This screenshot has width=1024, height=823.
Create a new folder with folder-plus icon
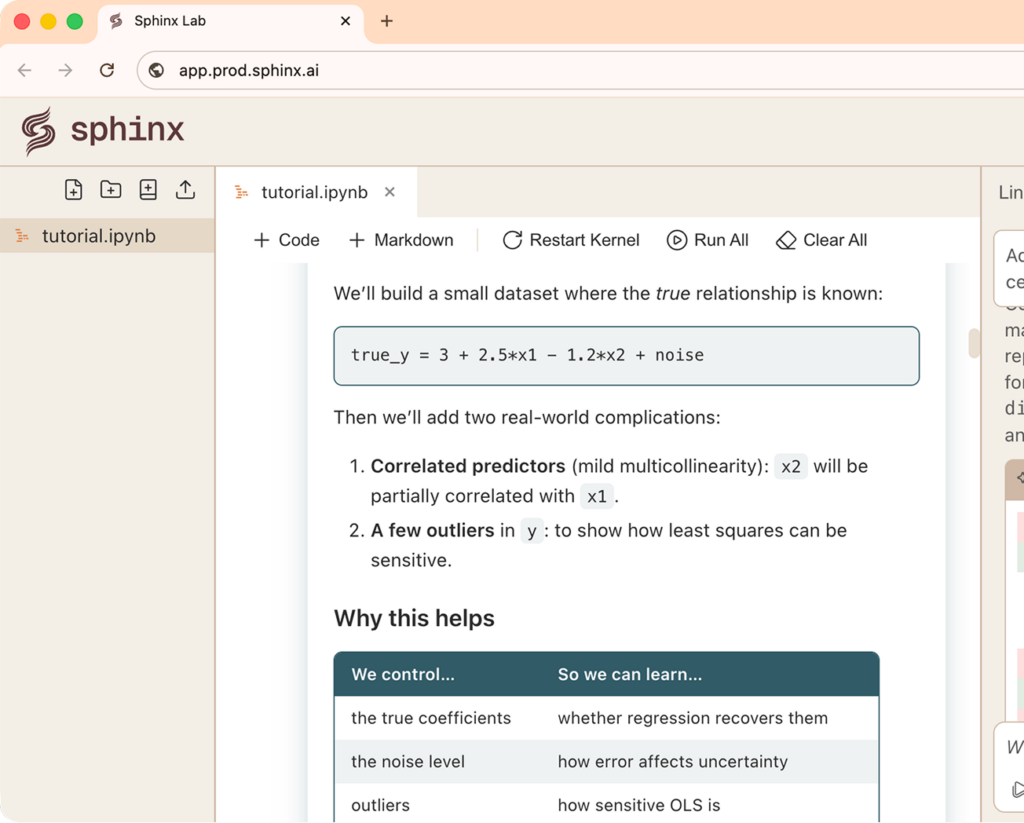coord(111,190)
